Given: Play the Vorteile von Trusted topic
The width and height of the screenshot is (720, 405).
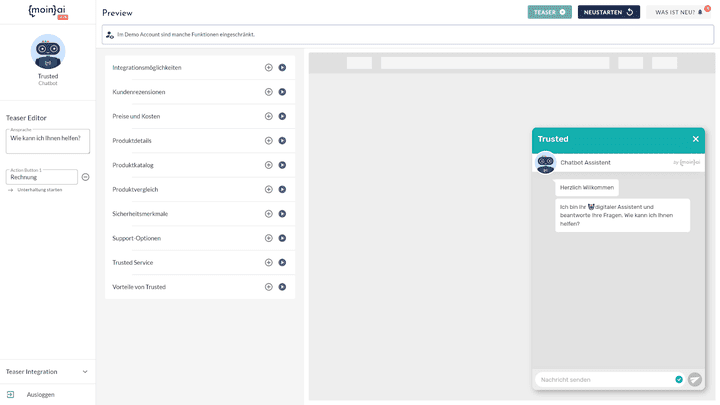Looking at the screenshot, I should coord(282,287).
